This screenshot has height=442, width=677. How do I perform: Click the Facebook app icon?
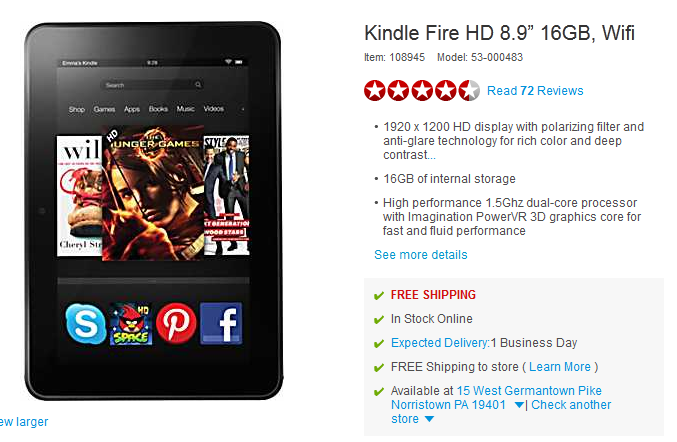(x=221, y=324)
